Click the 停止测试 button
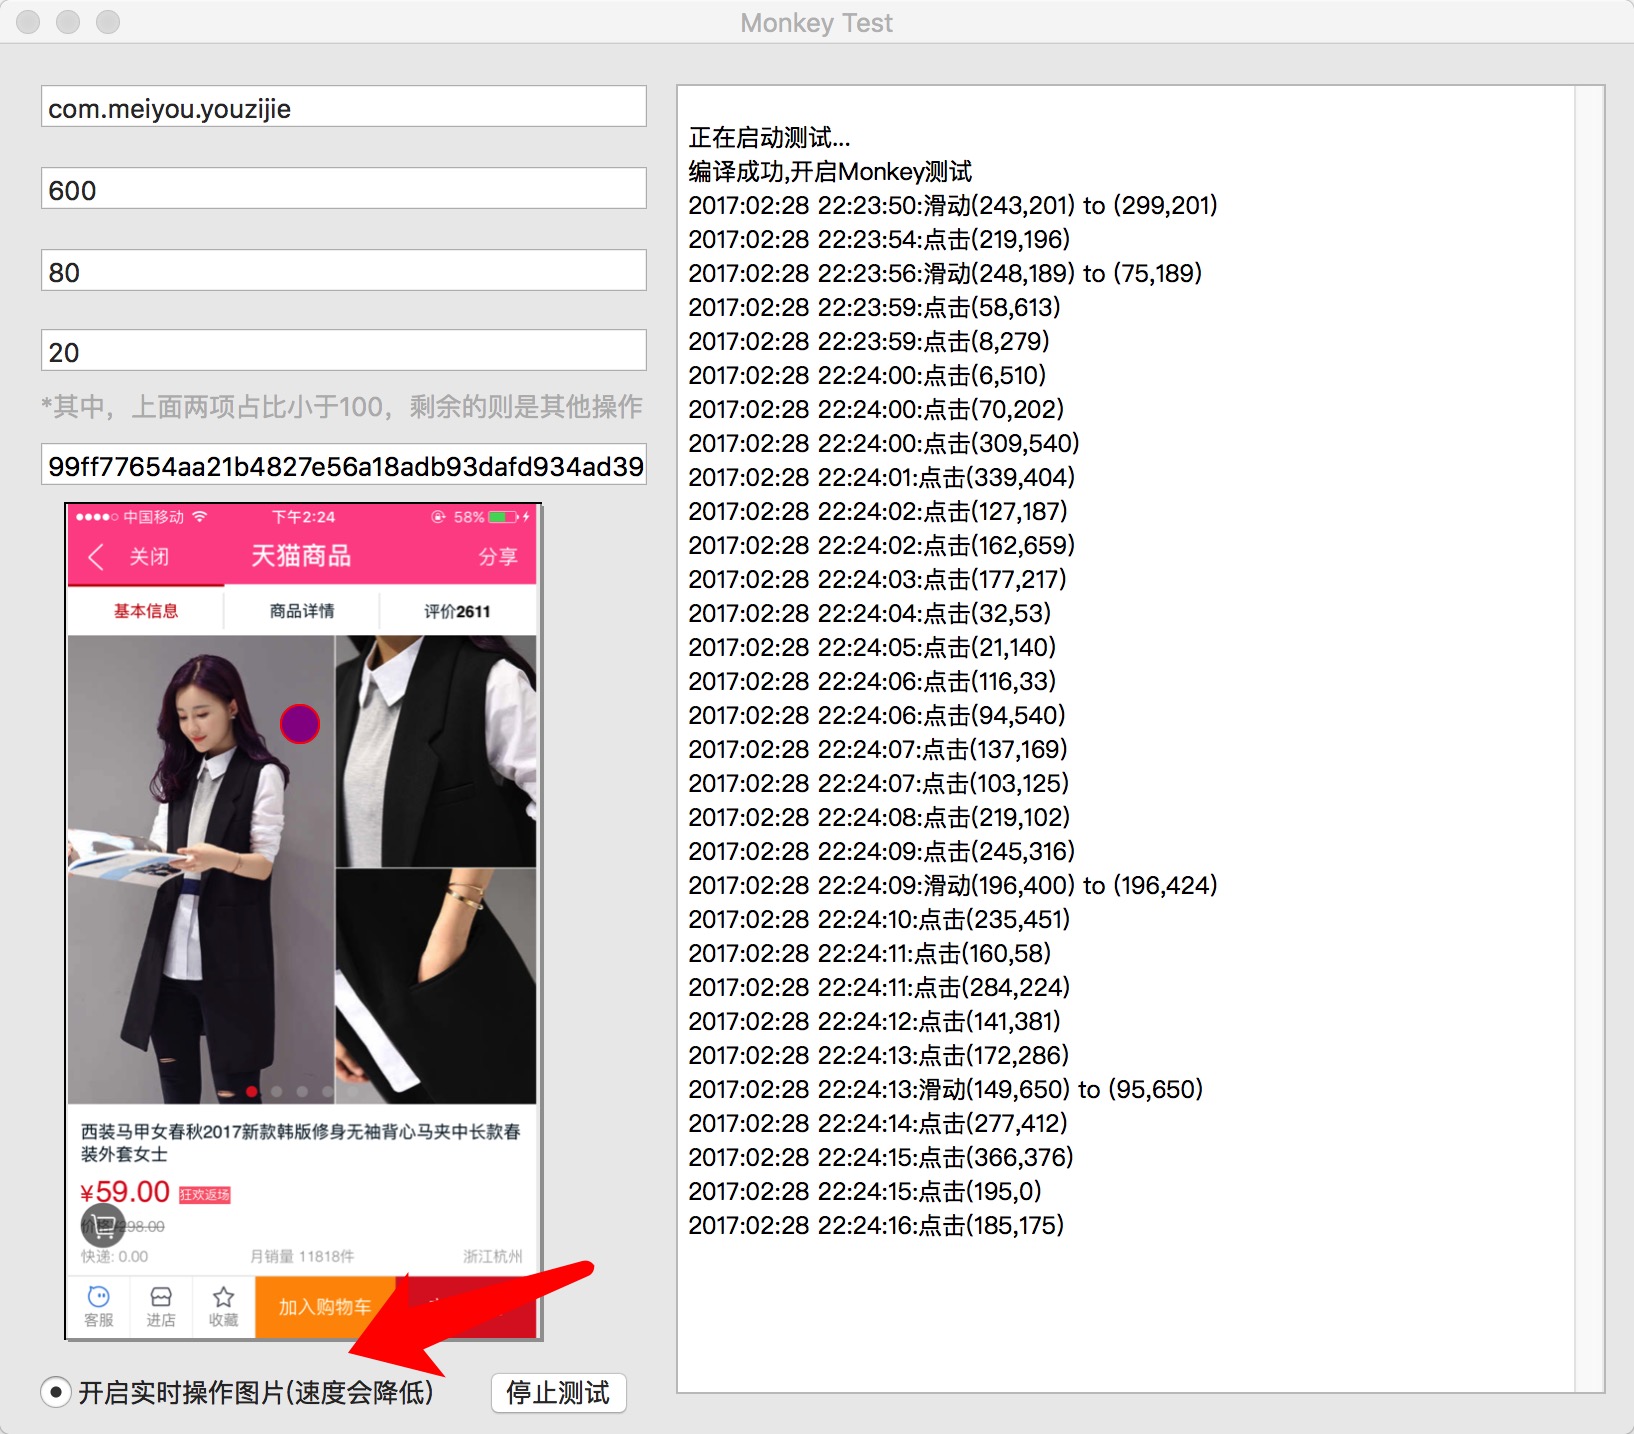The width and height of the screenshot is (1634, 1434). (x=559, y=1392)
